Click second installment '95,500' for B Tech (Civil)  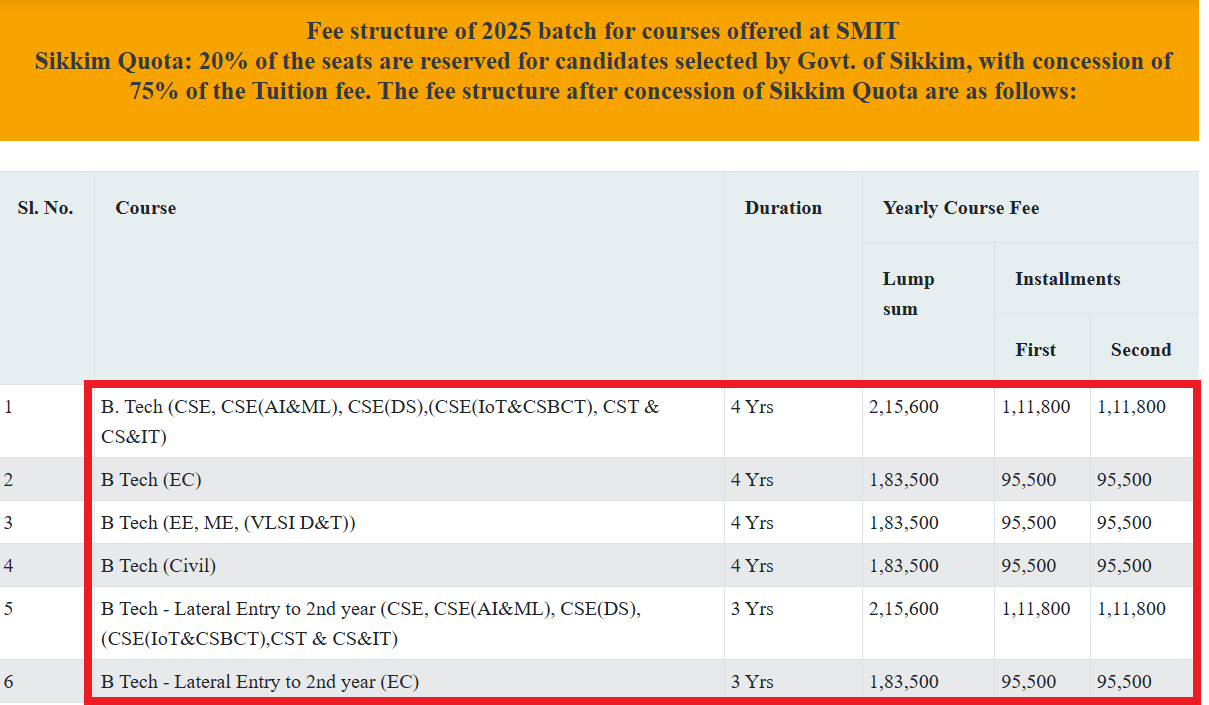point(1125,566)
